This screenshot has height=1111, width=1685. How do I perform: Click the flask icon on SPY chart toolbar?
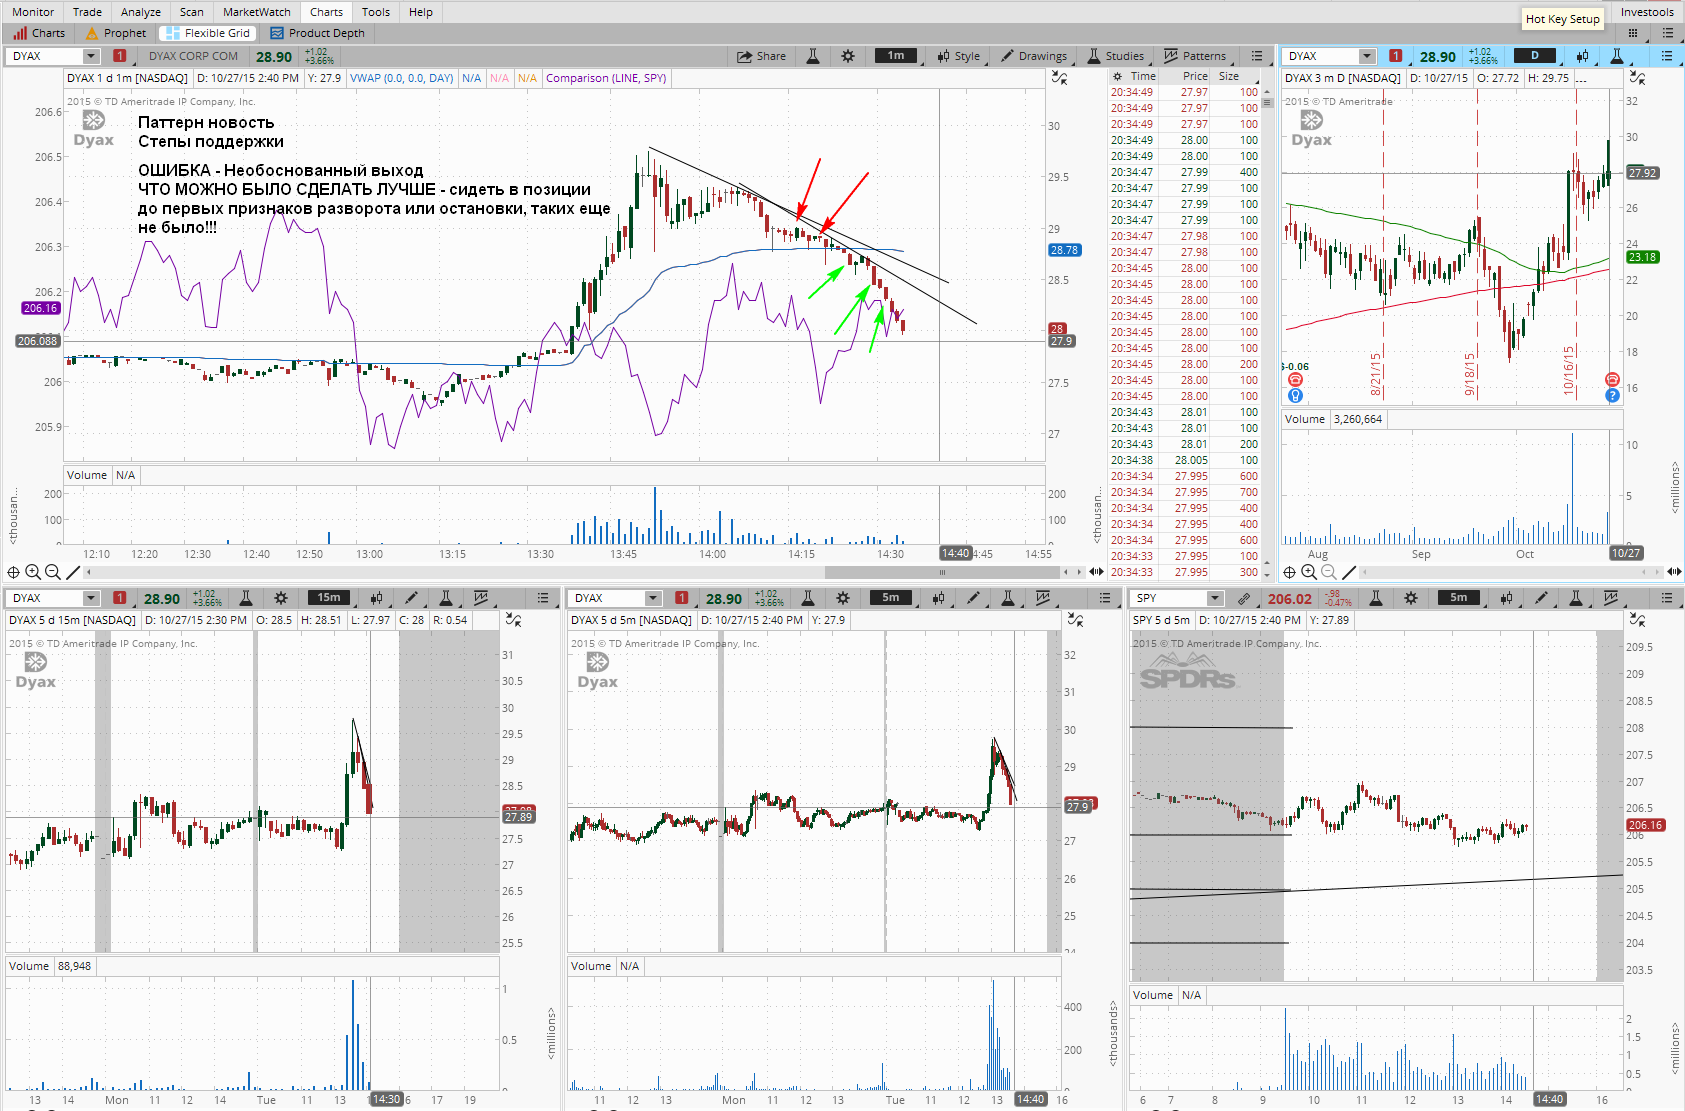click(1376, 598)
